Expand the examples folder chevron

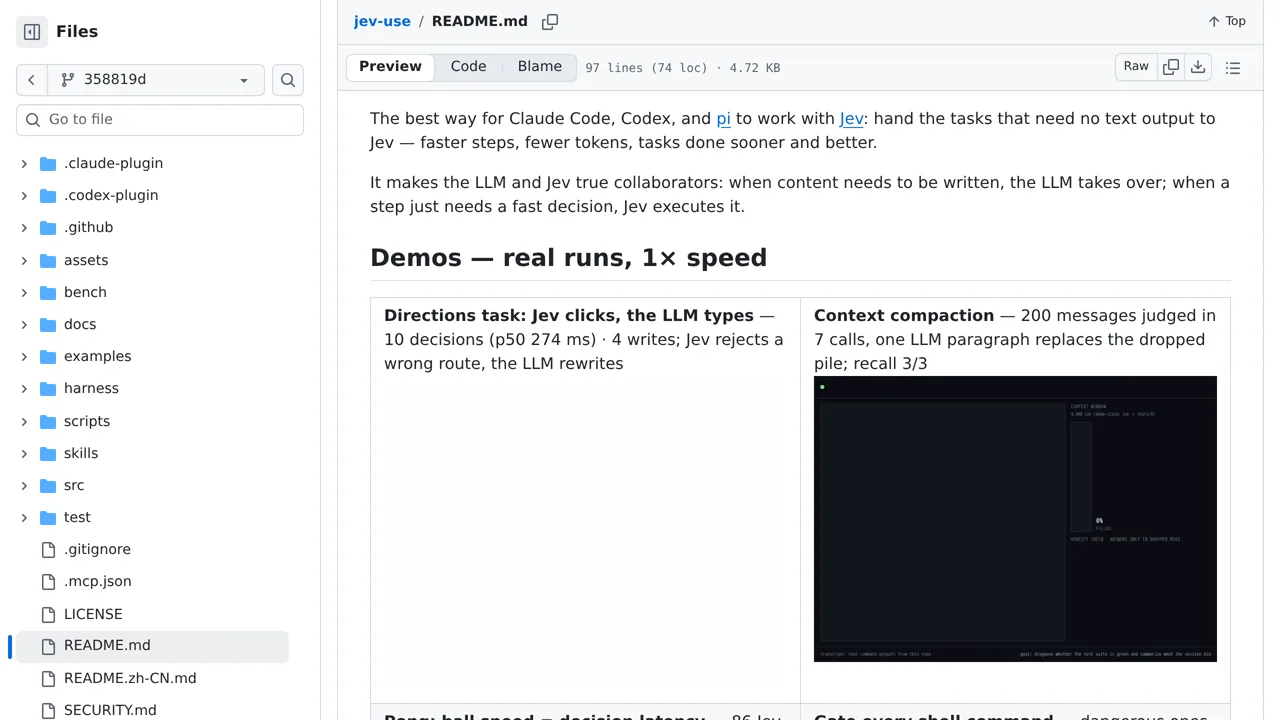point(24,356)
